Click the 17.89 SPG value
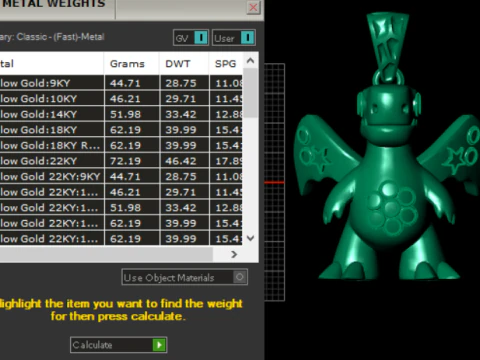 229,161
